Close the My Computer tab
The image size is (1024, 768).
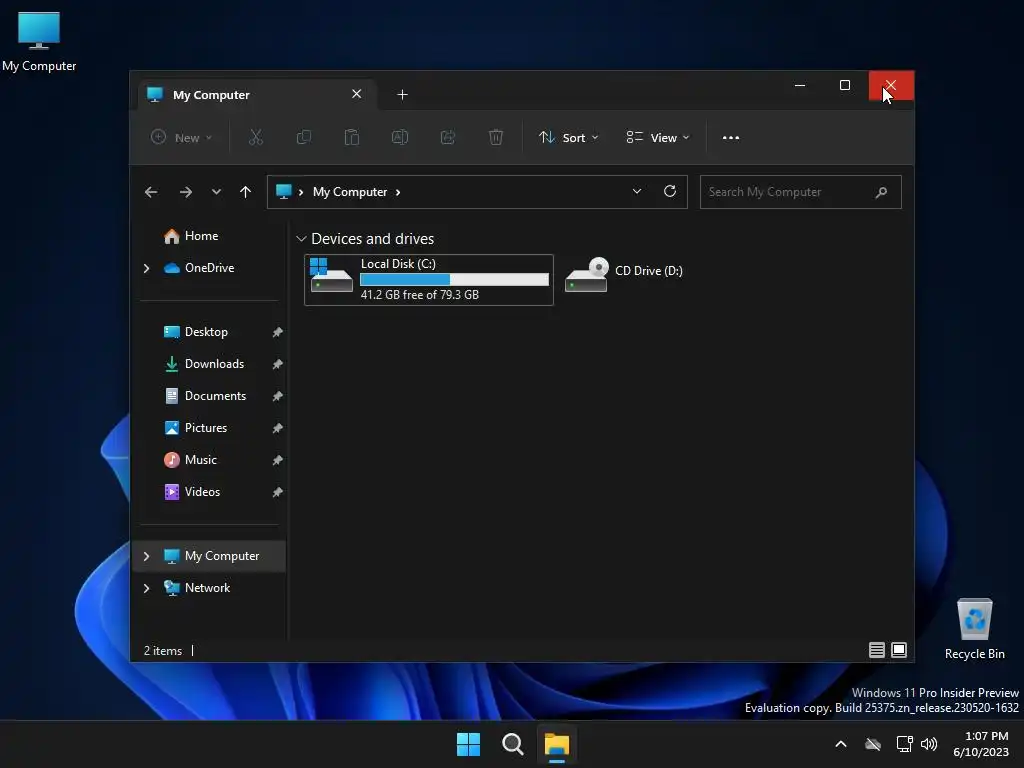pos(357,94)
